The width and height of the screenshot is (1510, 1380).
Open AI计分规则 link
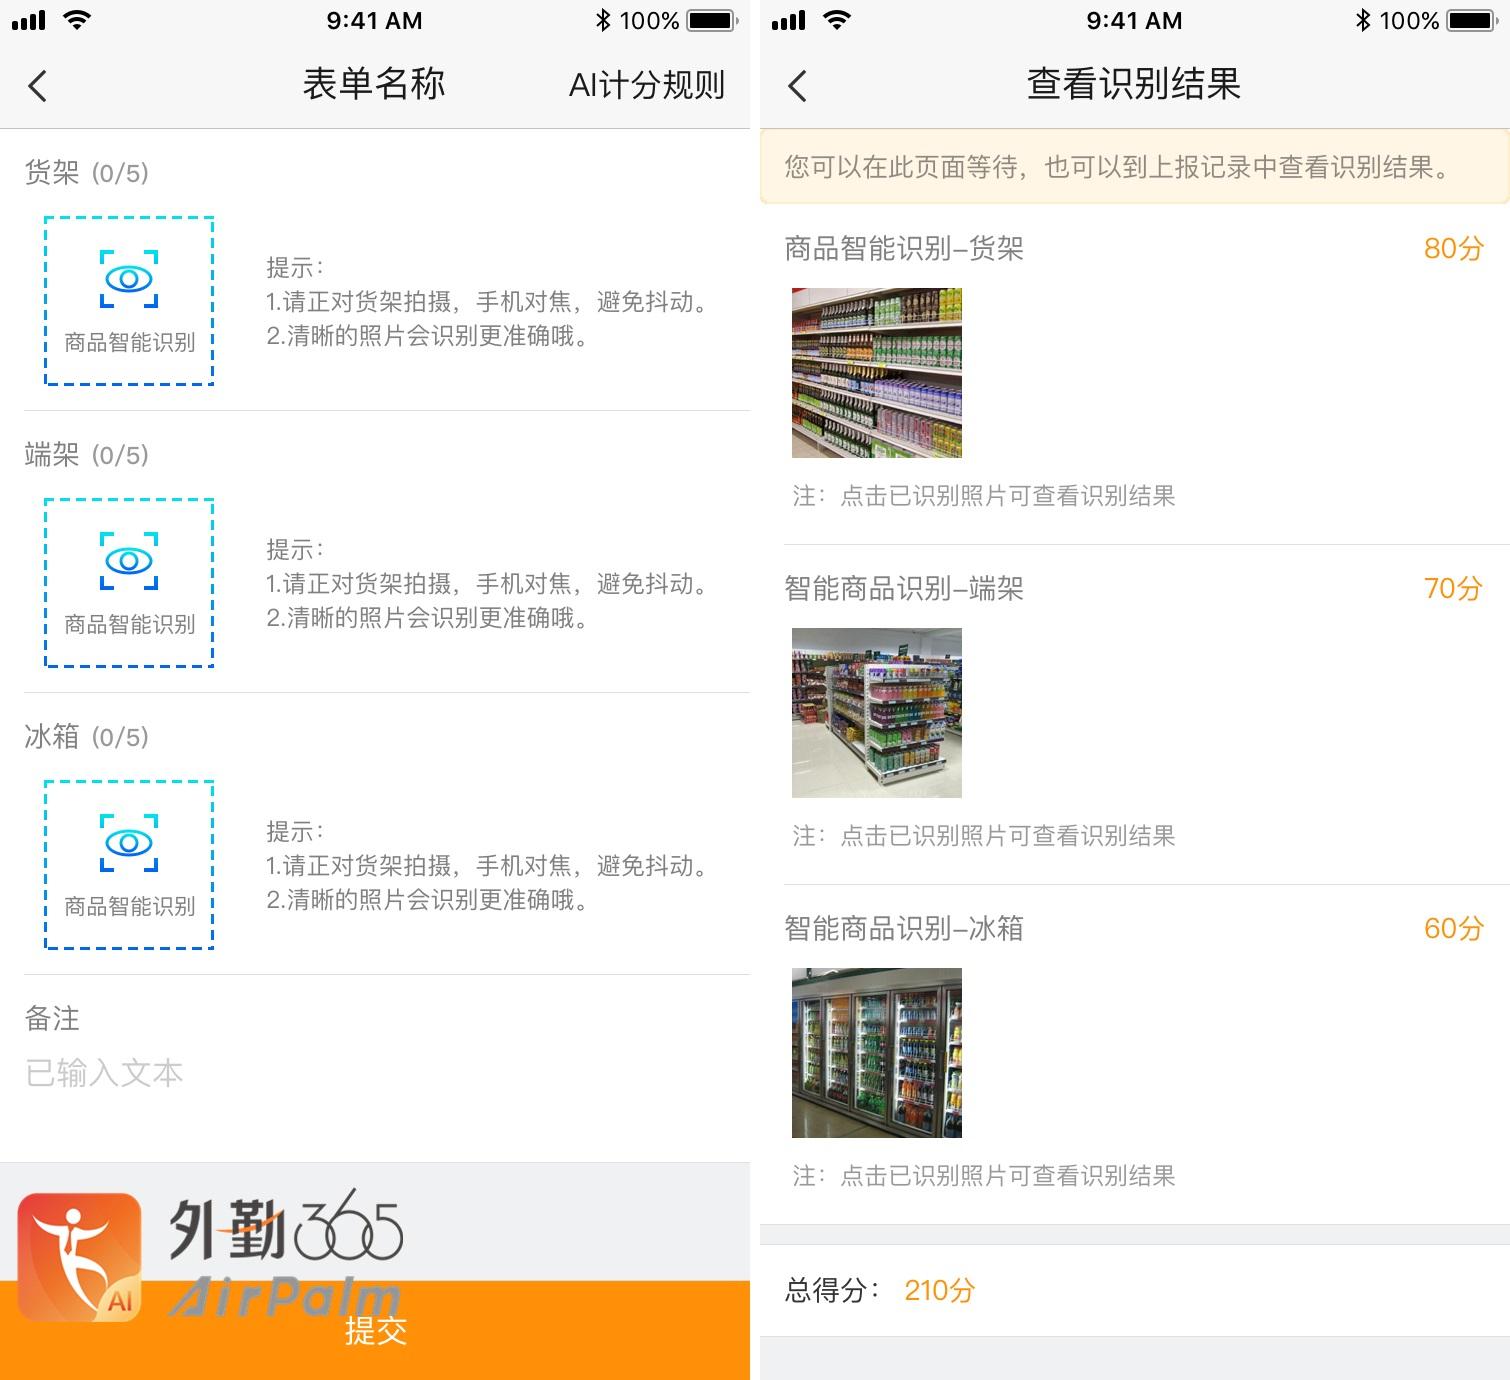click(x=646, y=86)
